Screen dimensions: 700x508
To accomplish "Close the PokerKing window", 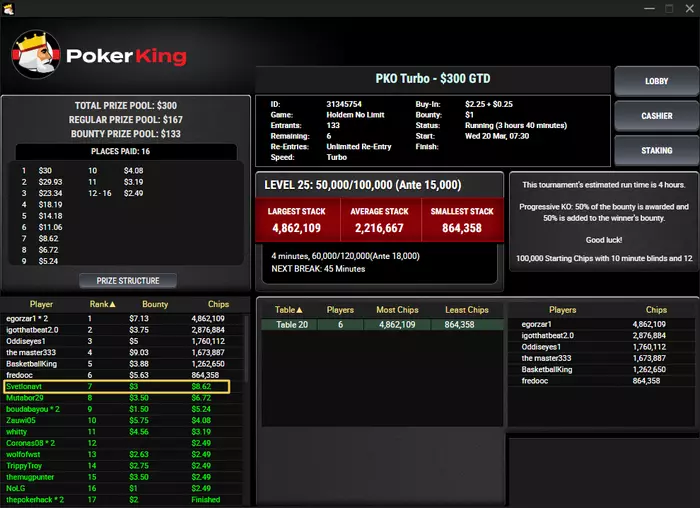I will click(x=690, y=8).
